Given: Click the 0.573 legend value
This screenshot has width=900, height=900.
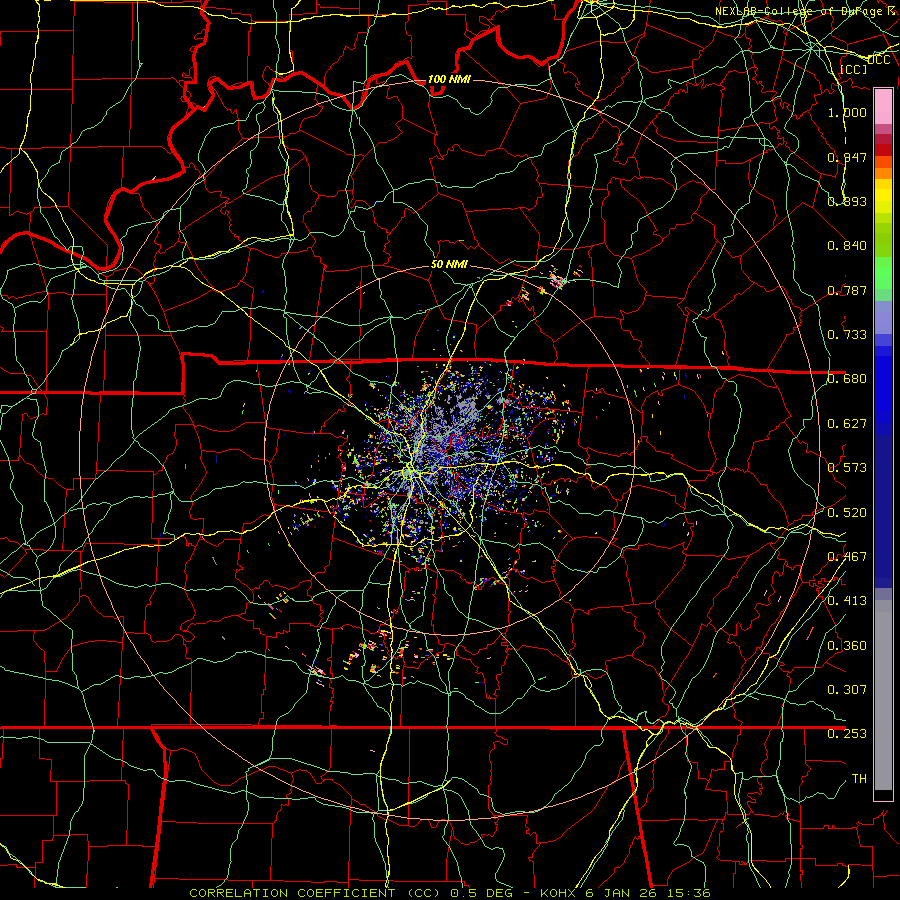Looking at the screenshot, I should (847, 468).
